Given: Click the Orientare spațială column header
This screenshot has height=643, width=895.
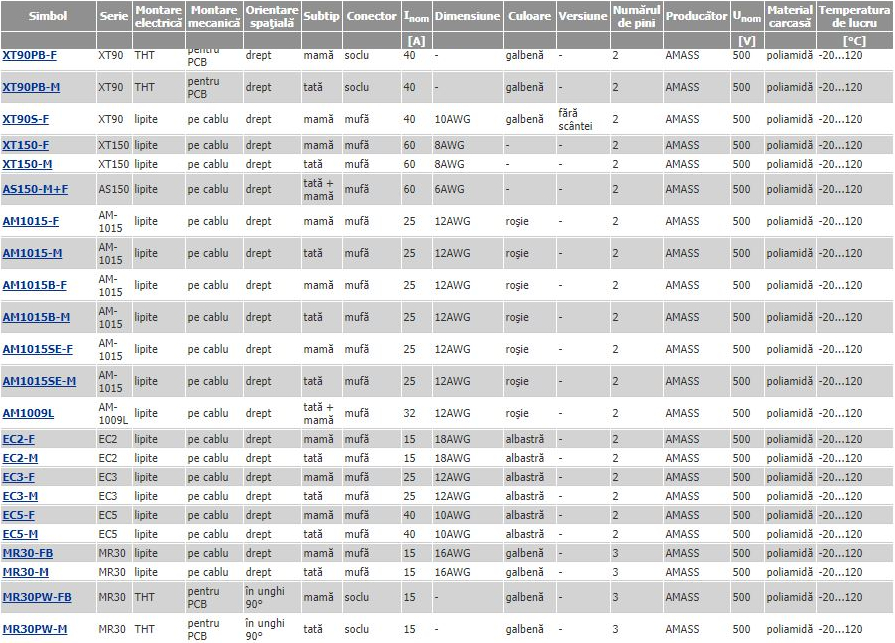Looking at the screenshot, I should pyautogui.click(x=272, y=17).
